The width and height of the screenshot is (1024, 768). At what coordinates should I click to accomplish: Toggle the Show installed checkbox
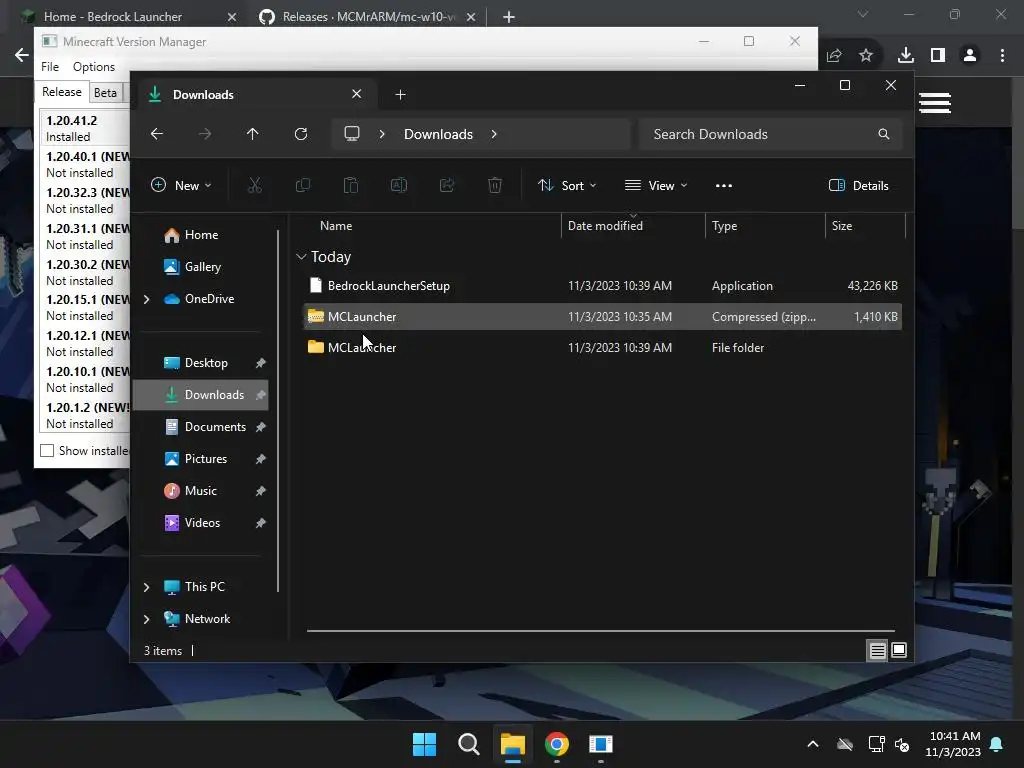(47, 451)
